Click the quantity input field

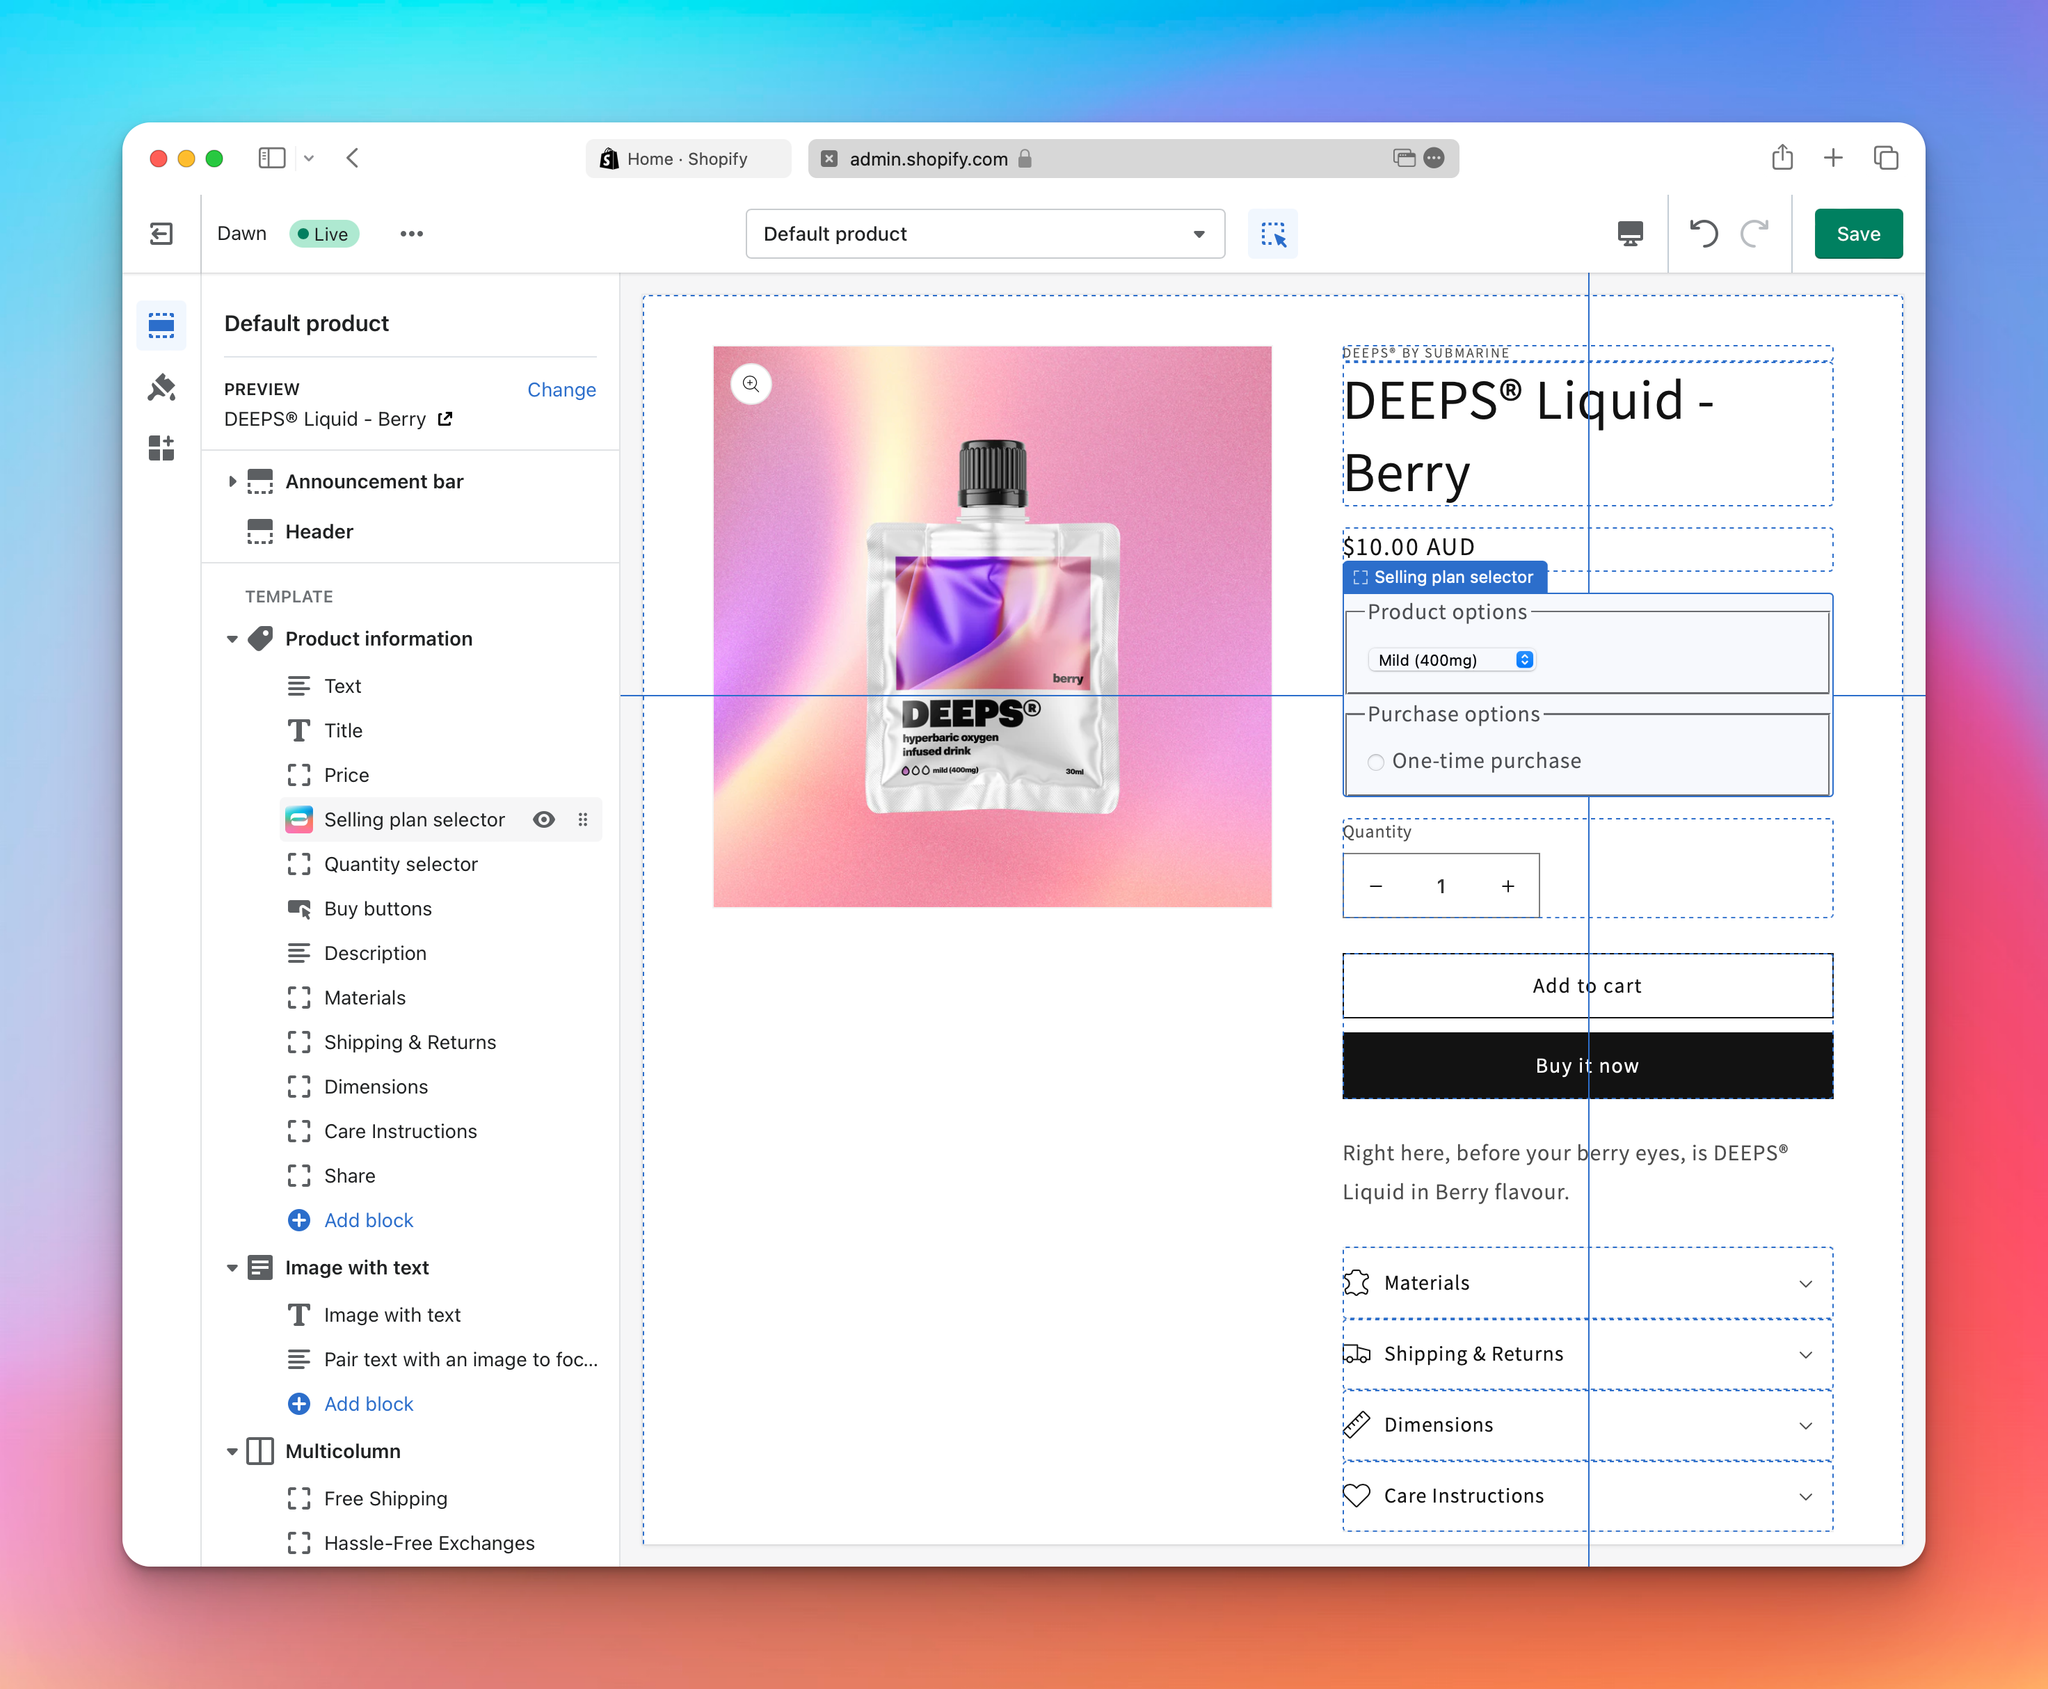coord(1441,886)
